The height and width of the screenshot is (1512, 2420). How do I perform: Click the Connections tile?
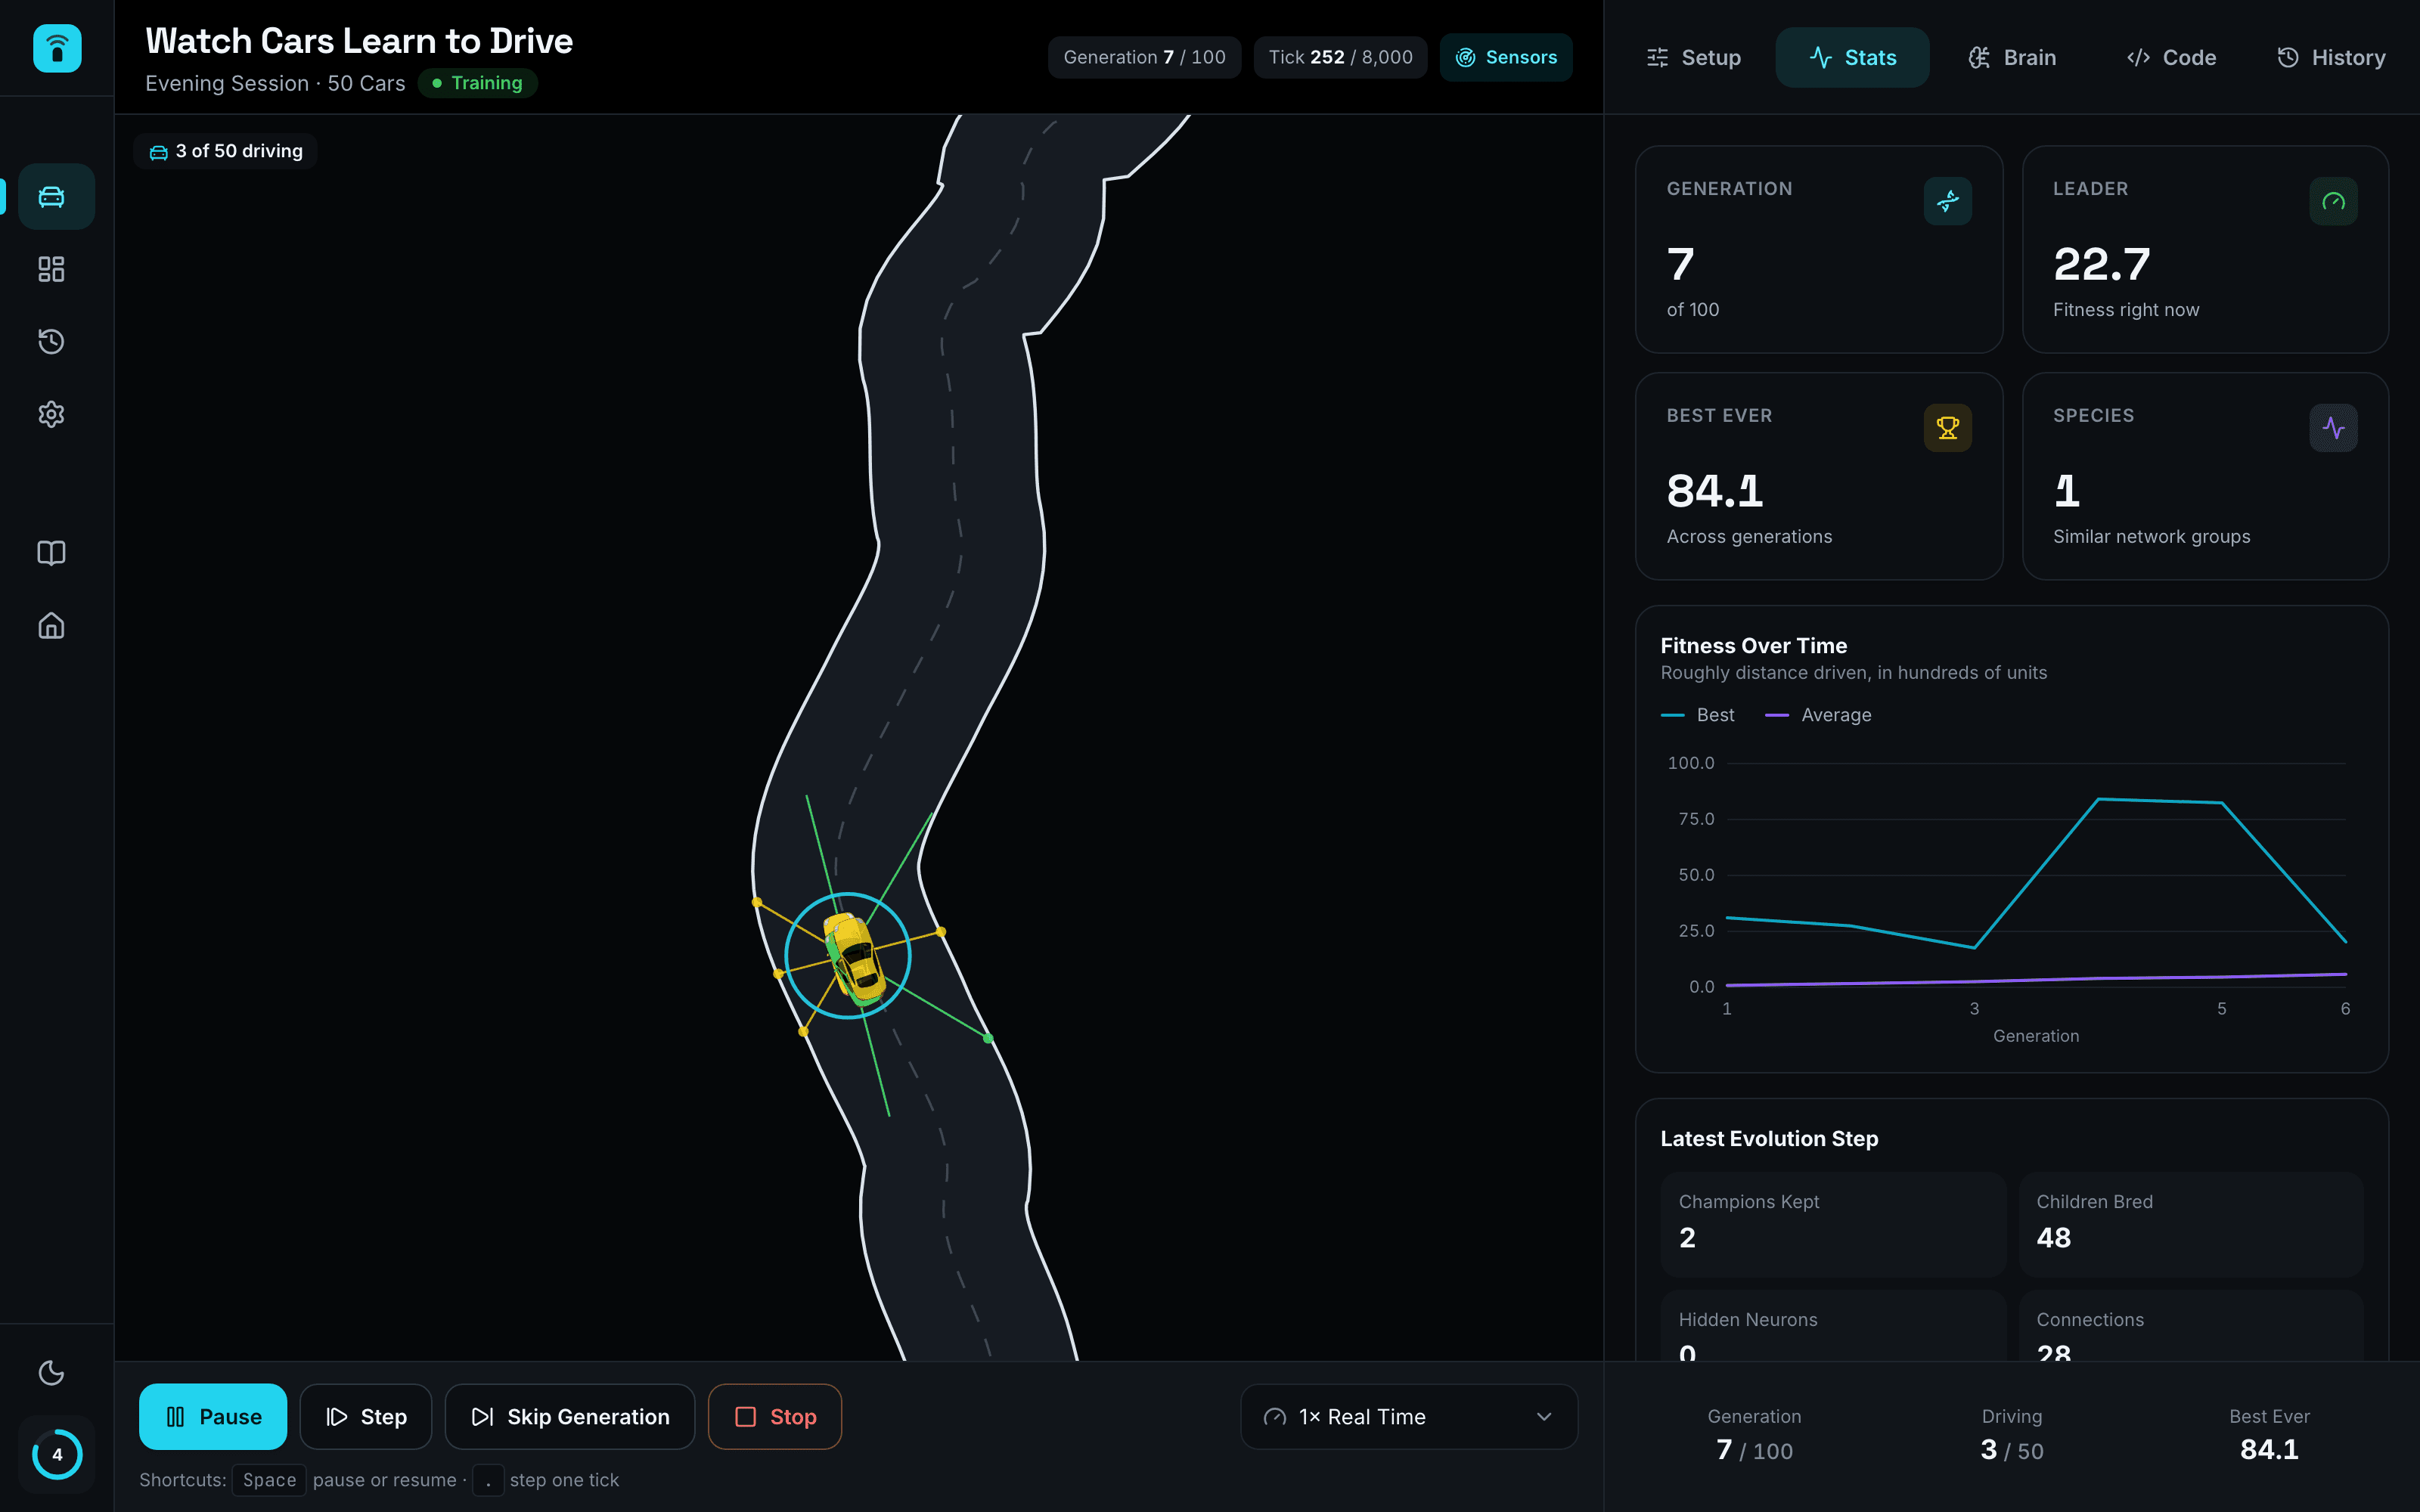click(x=2191, y=1325)
